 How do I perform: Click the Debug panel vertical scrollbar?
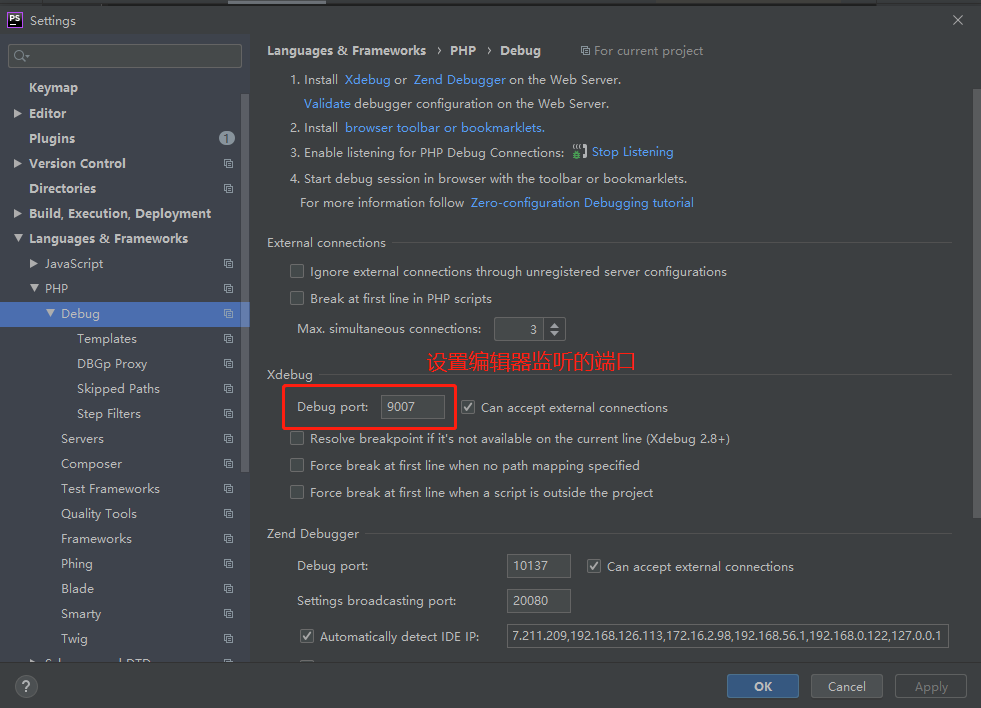pyautogui.click(x=977, y=303)
